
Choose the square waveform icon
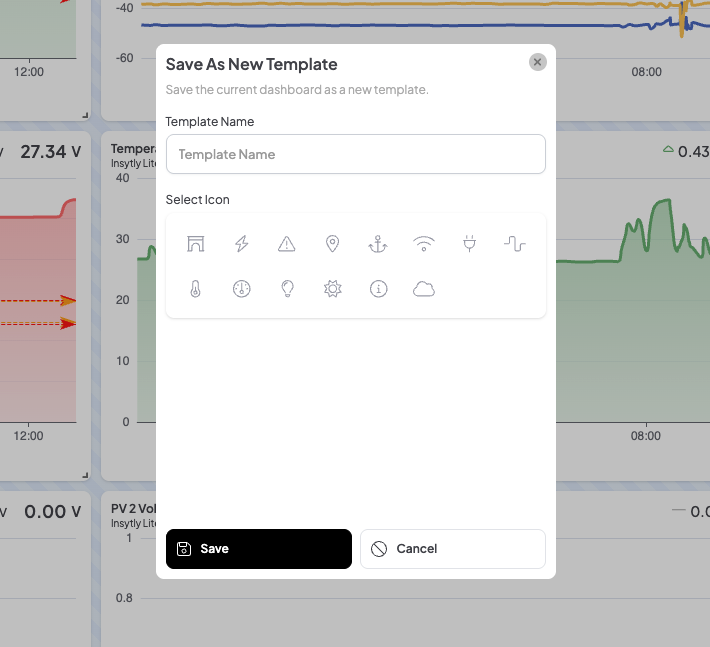click(x=515, y=244)
